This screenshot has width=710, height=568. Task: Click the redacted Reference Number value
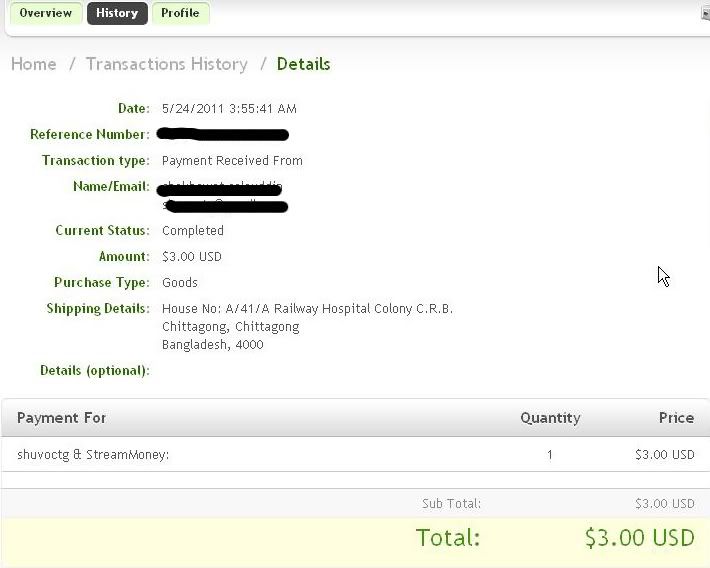tap(222, 134)
